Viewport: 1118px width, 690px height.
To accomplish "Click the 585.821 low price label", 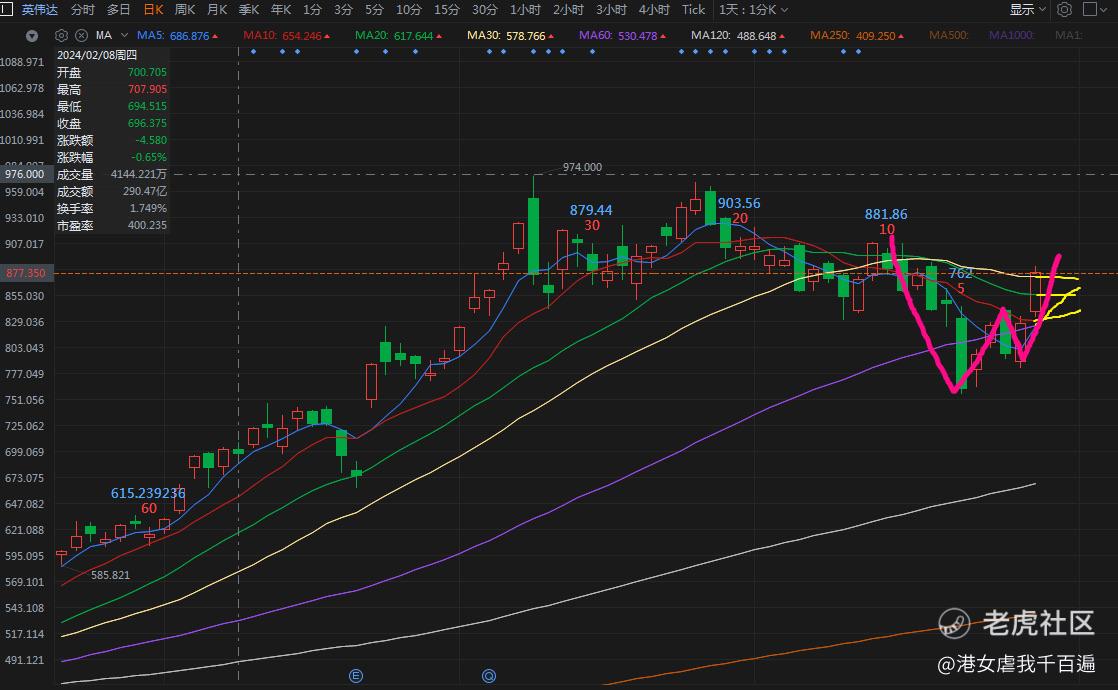I will pos(111,575).
